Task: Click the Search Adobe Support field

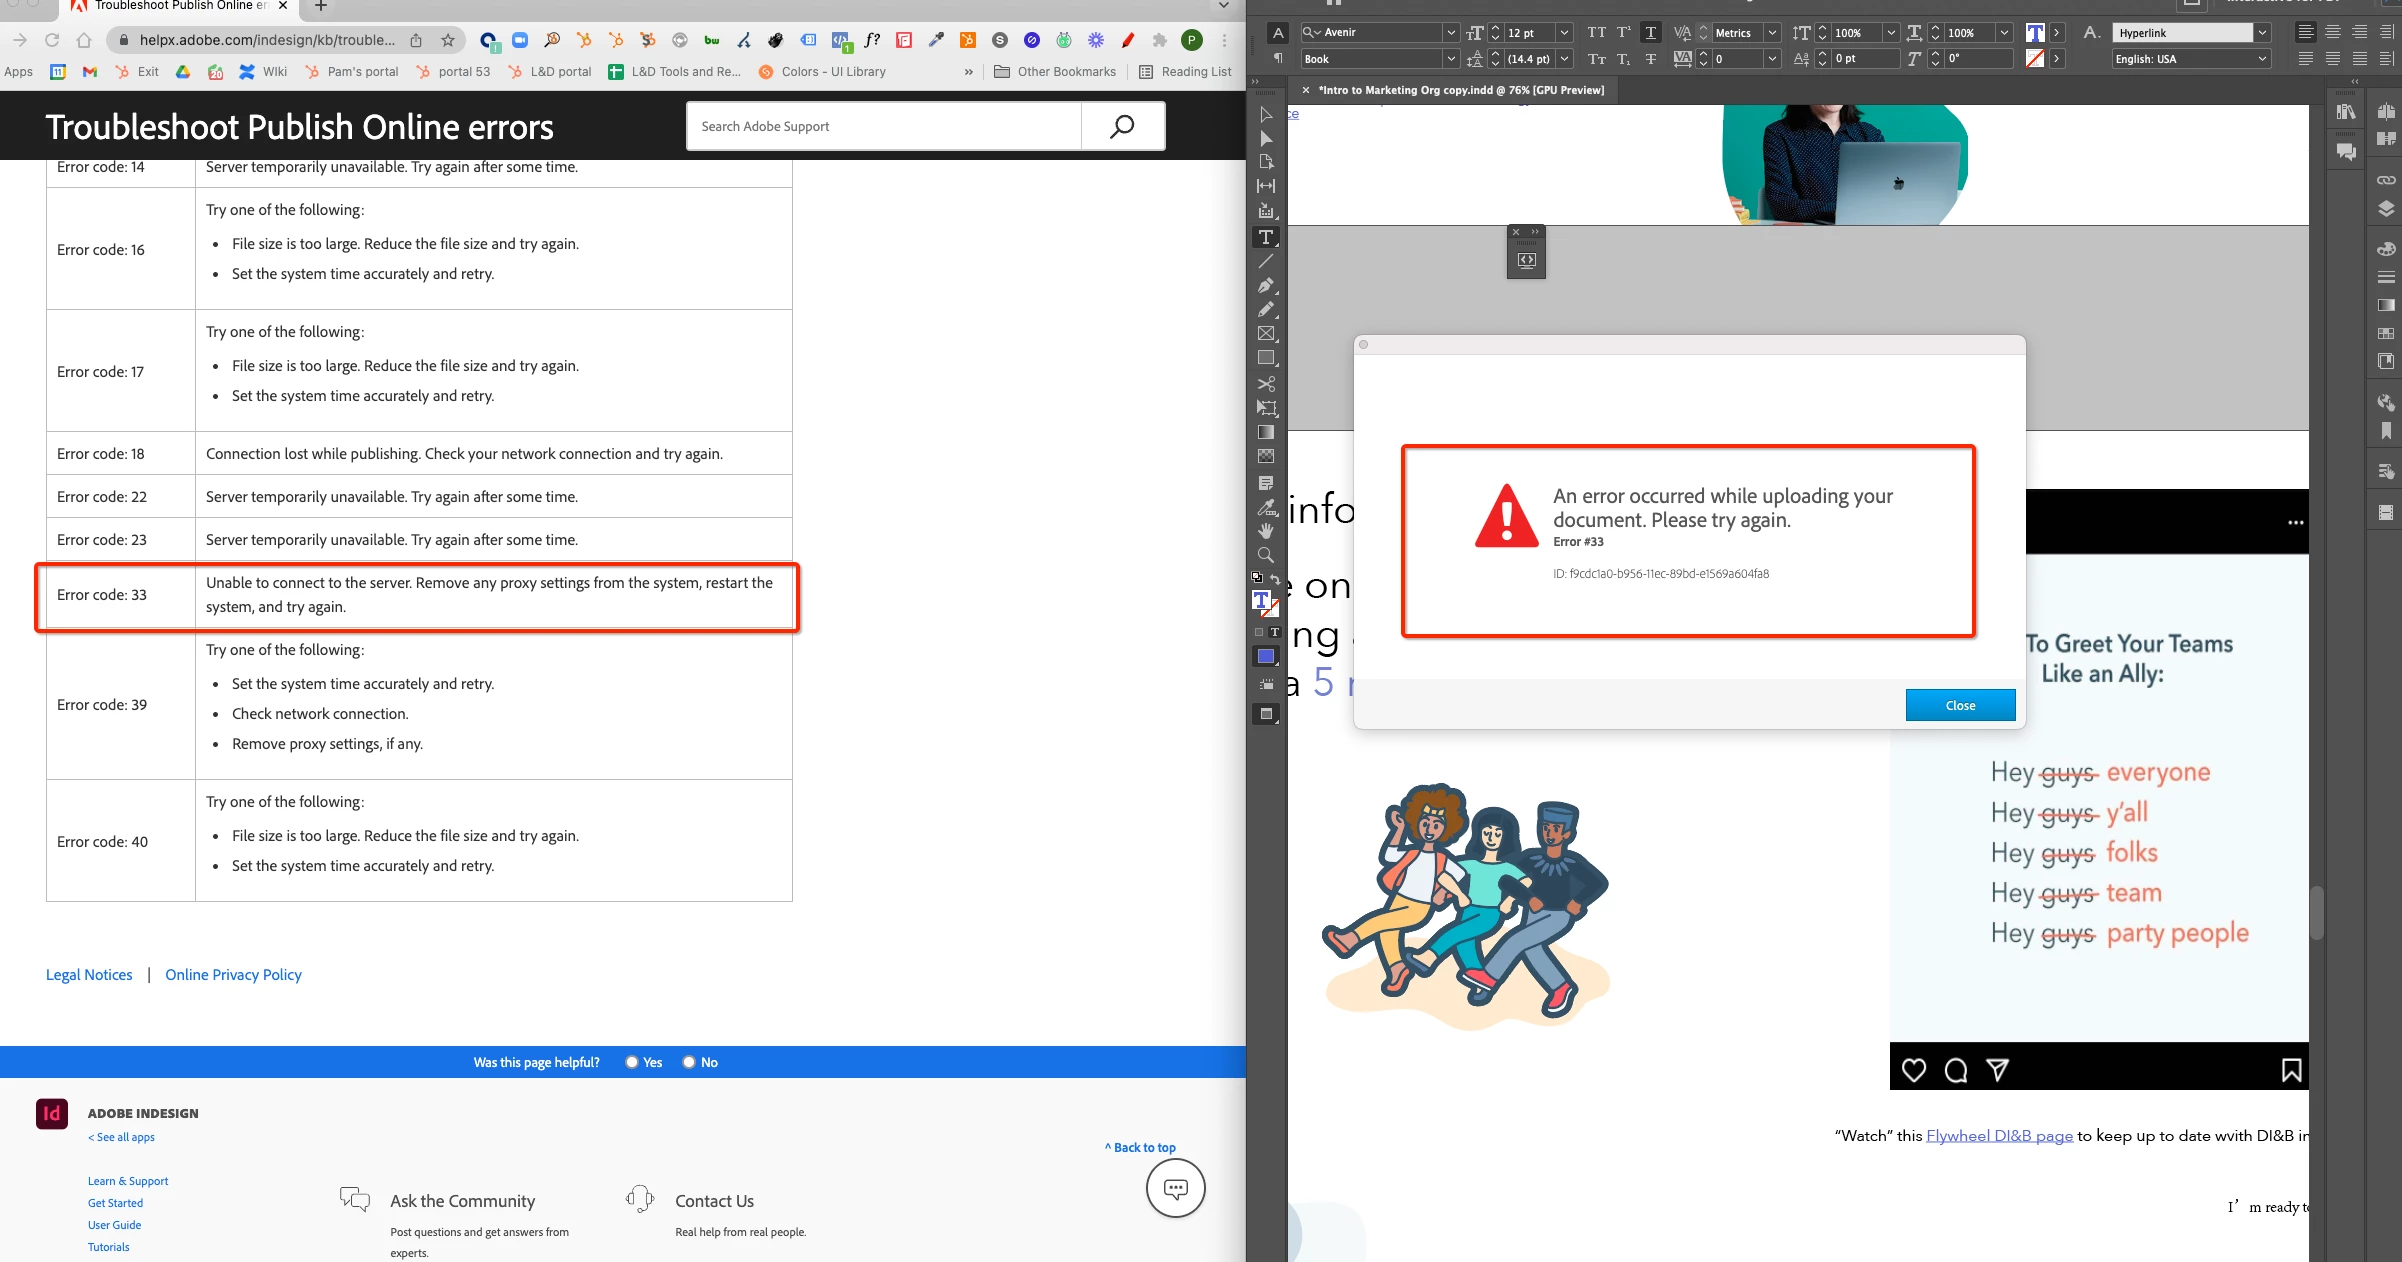Action: pos(884,126)
